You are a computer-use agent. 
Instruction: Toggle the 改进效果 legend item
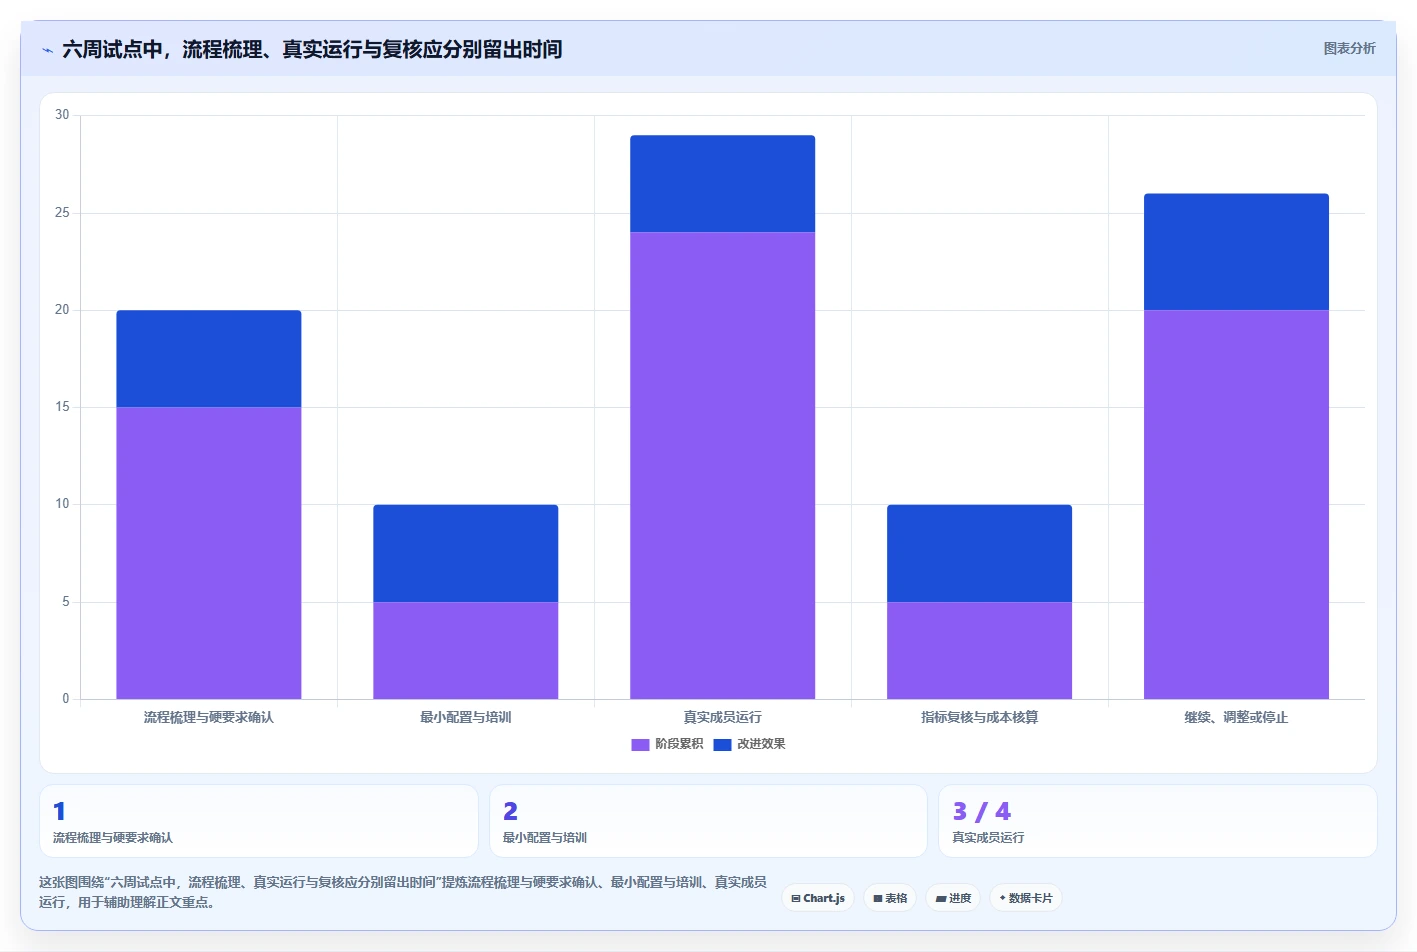pos(750,744)
